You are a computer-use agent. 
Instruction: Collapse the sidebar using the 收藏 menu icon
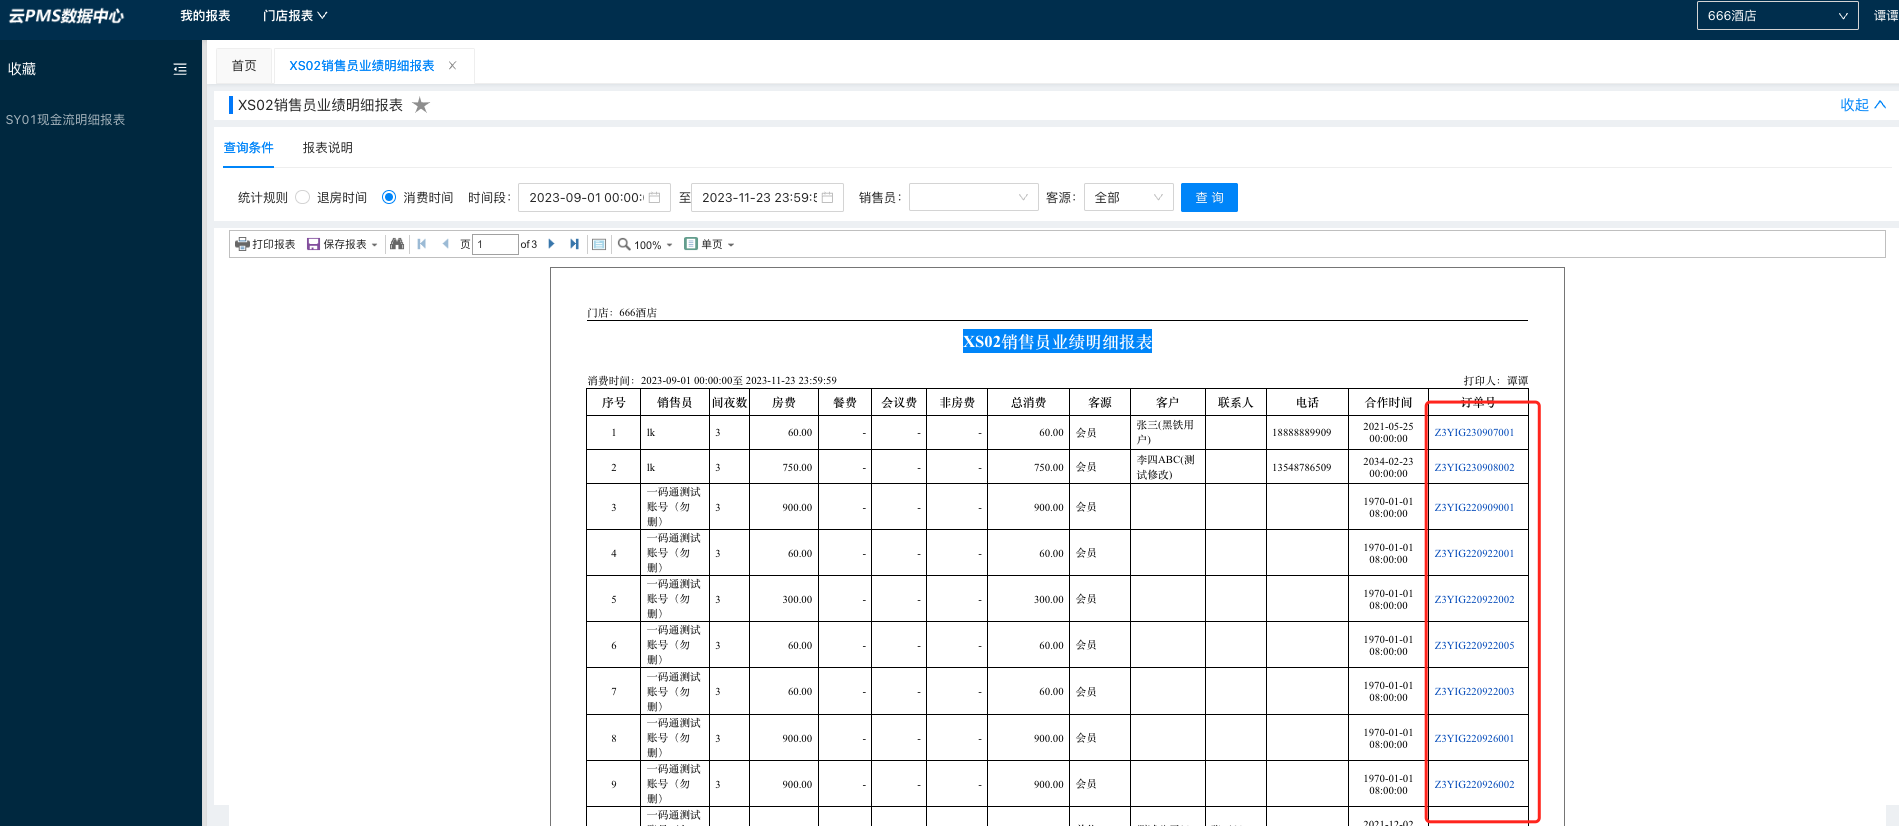click(180, 69)
